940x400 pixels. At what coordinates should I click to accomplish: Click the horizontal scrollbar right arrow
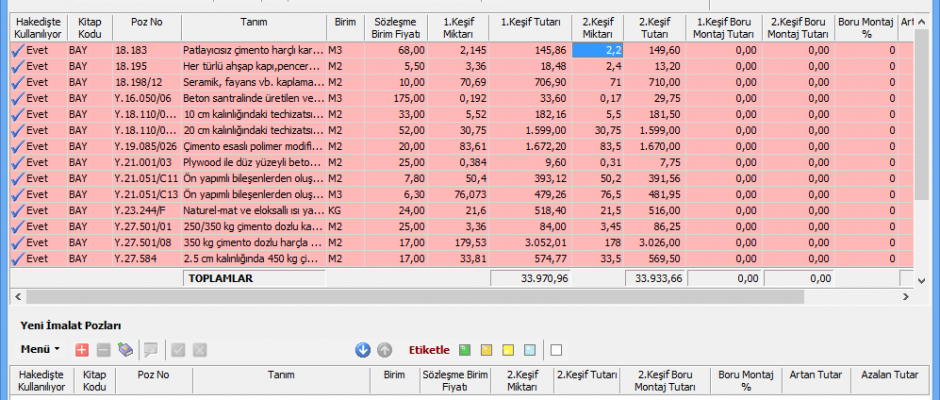pyautogui.click(x=907, y=297)
